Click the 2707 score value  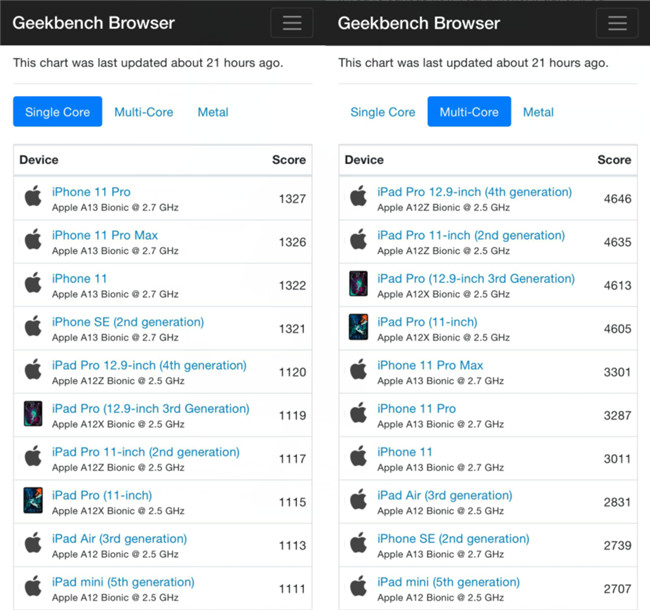pos(617,589)
